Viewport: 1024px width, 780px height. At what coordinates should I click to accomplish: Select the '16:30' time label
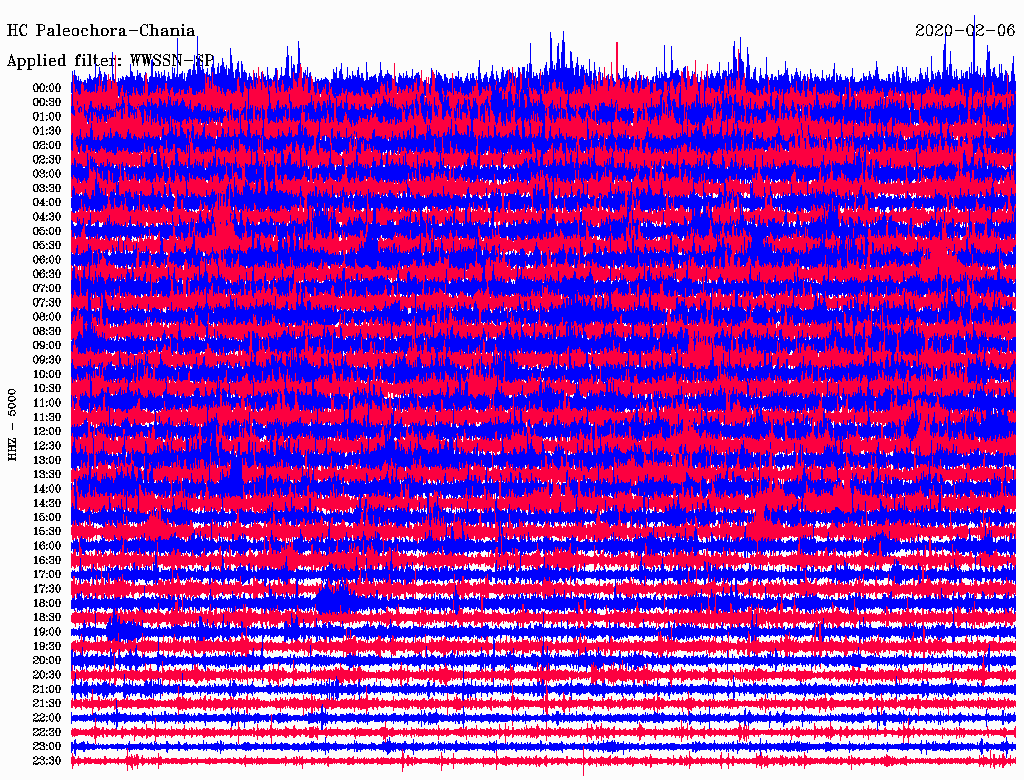[x=47, y=560]
